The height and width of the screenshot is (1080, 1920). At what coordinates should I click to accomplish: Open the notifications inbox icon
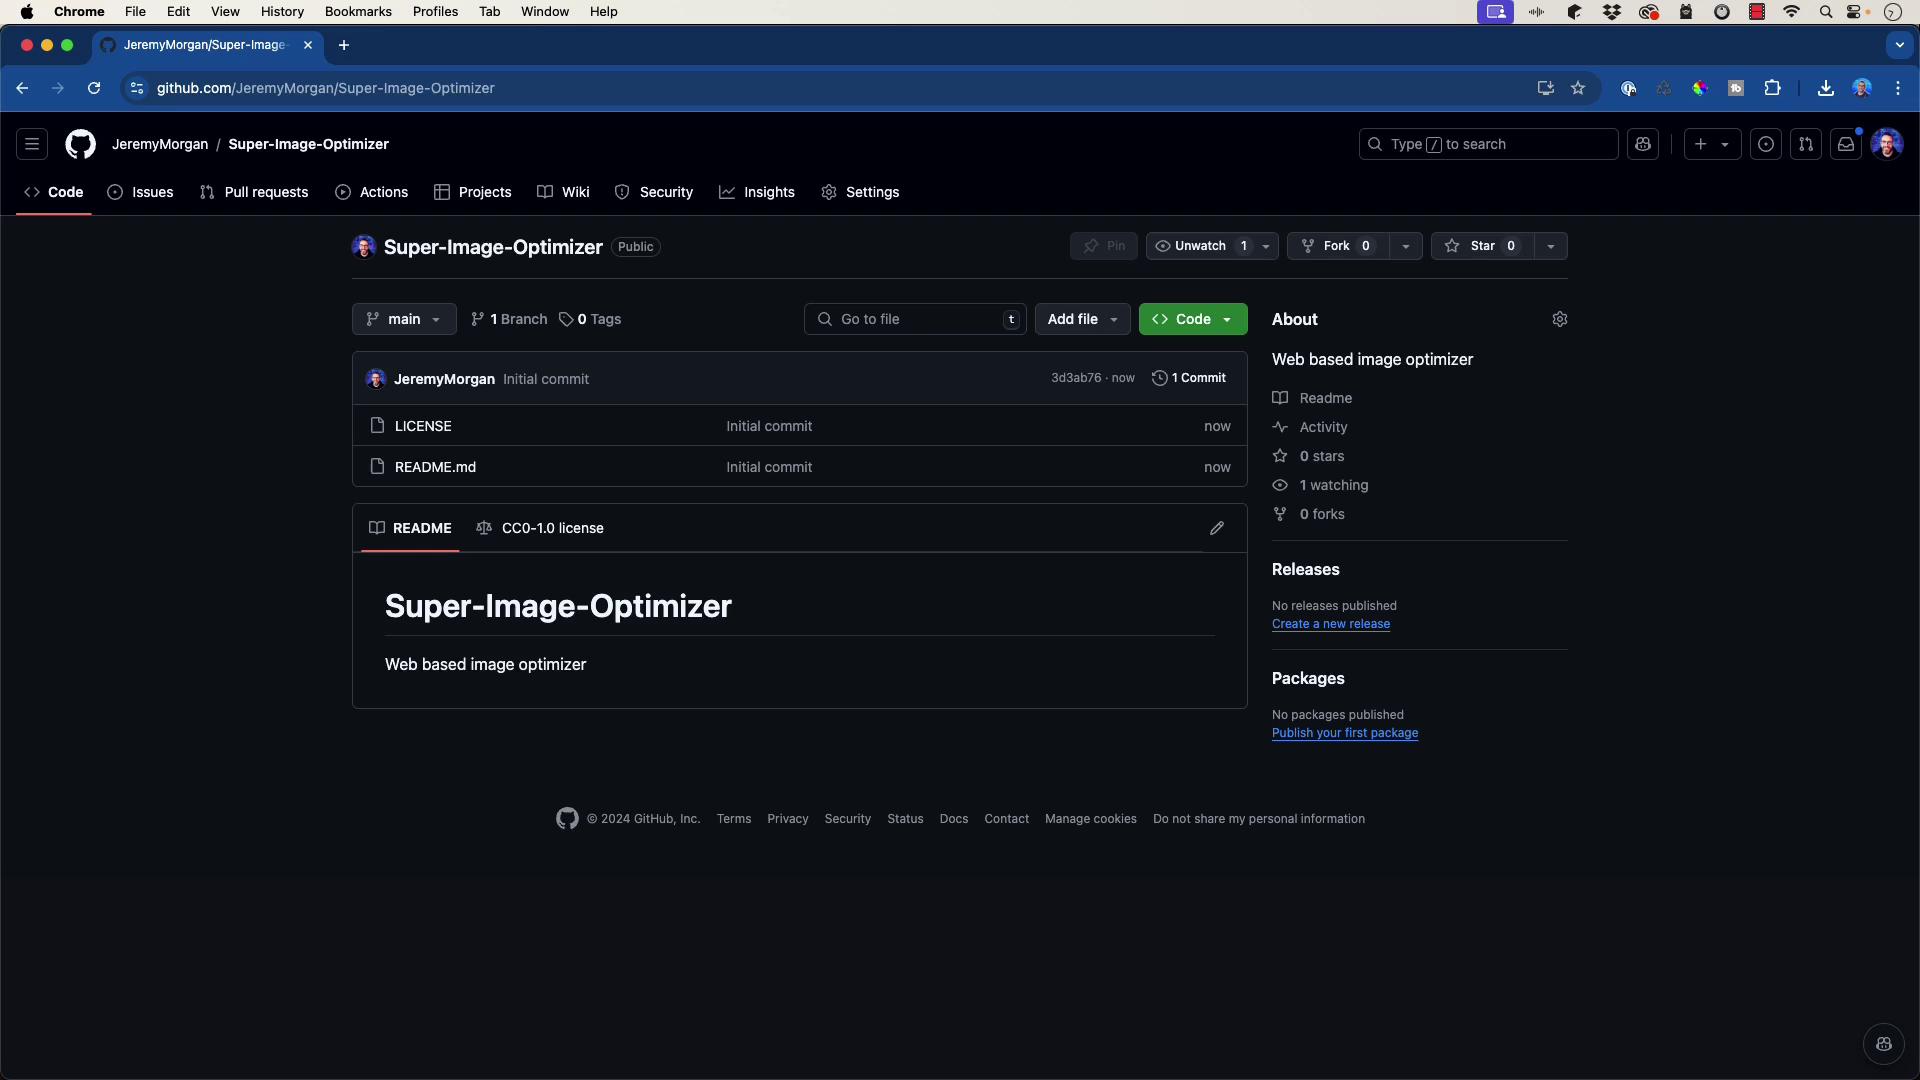pos(1846,144)
